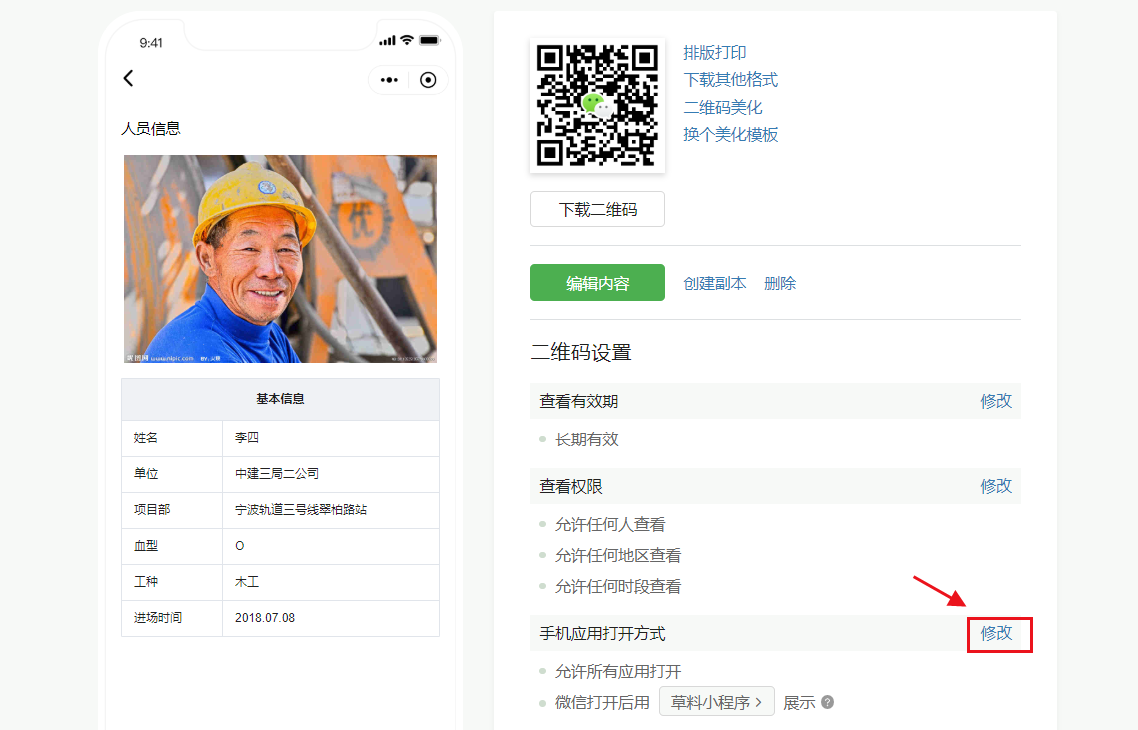The height and width of the screenshot is (730, 1138).
Task: Modify 查看权限 setting
Action: 996,486
